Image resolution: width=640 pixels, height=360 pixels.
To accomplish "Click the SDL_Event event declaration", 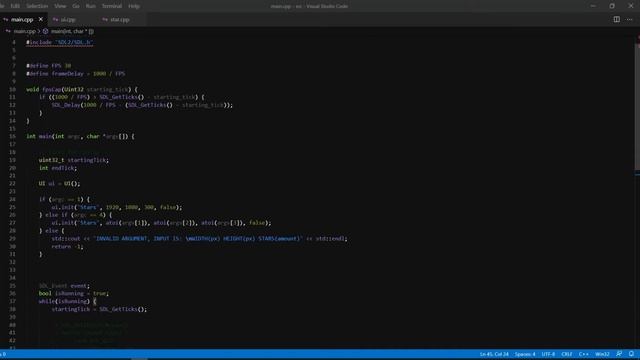I will [x=64, y=286].
